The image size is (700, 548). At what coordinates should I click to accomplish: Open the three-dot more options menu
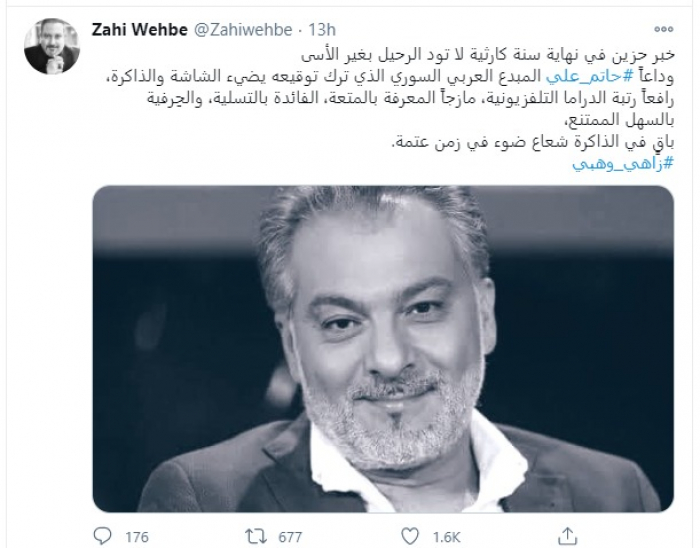tap(663, 29)
